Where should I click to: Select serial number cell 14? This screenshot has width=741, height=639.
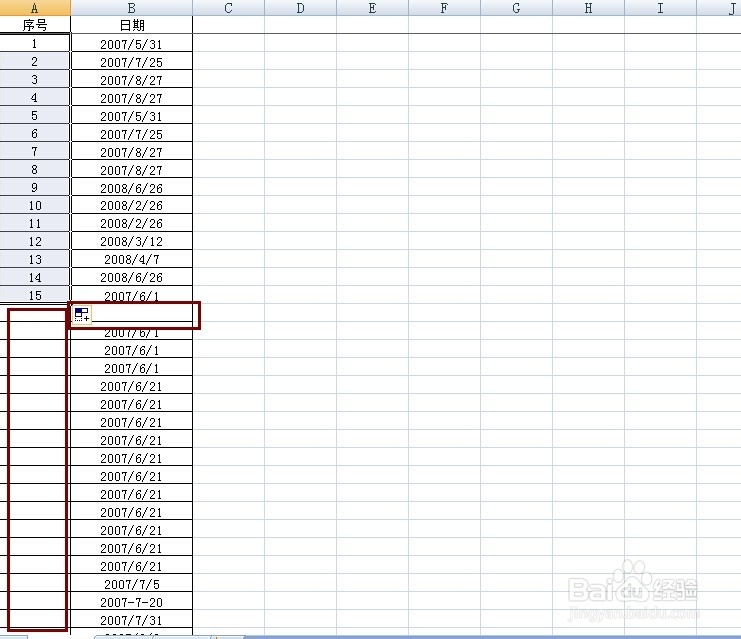[x=35, y=276]
